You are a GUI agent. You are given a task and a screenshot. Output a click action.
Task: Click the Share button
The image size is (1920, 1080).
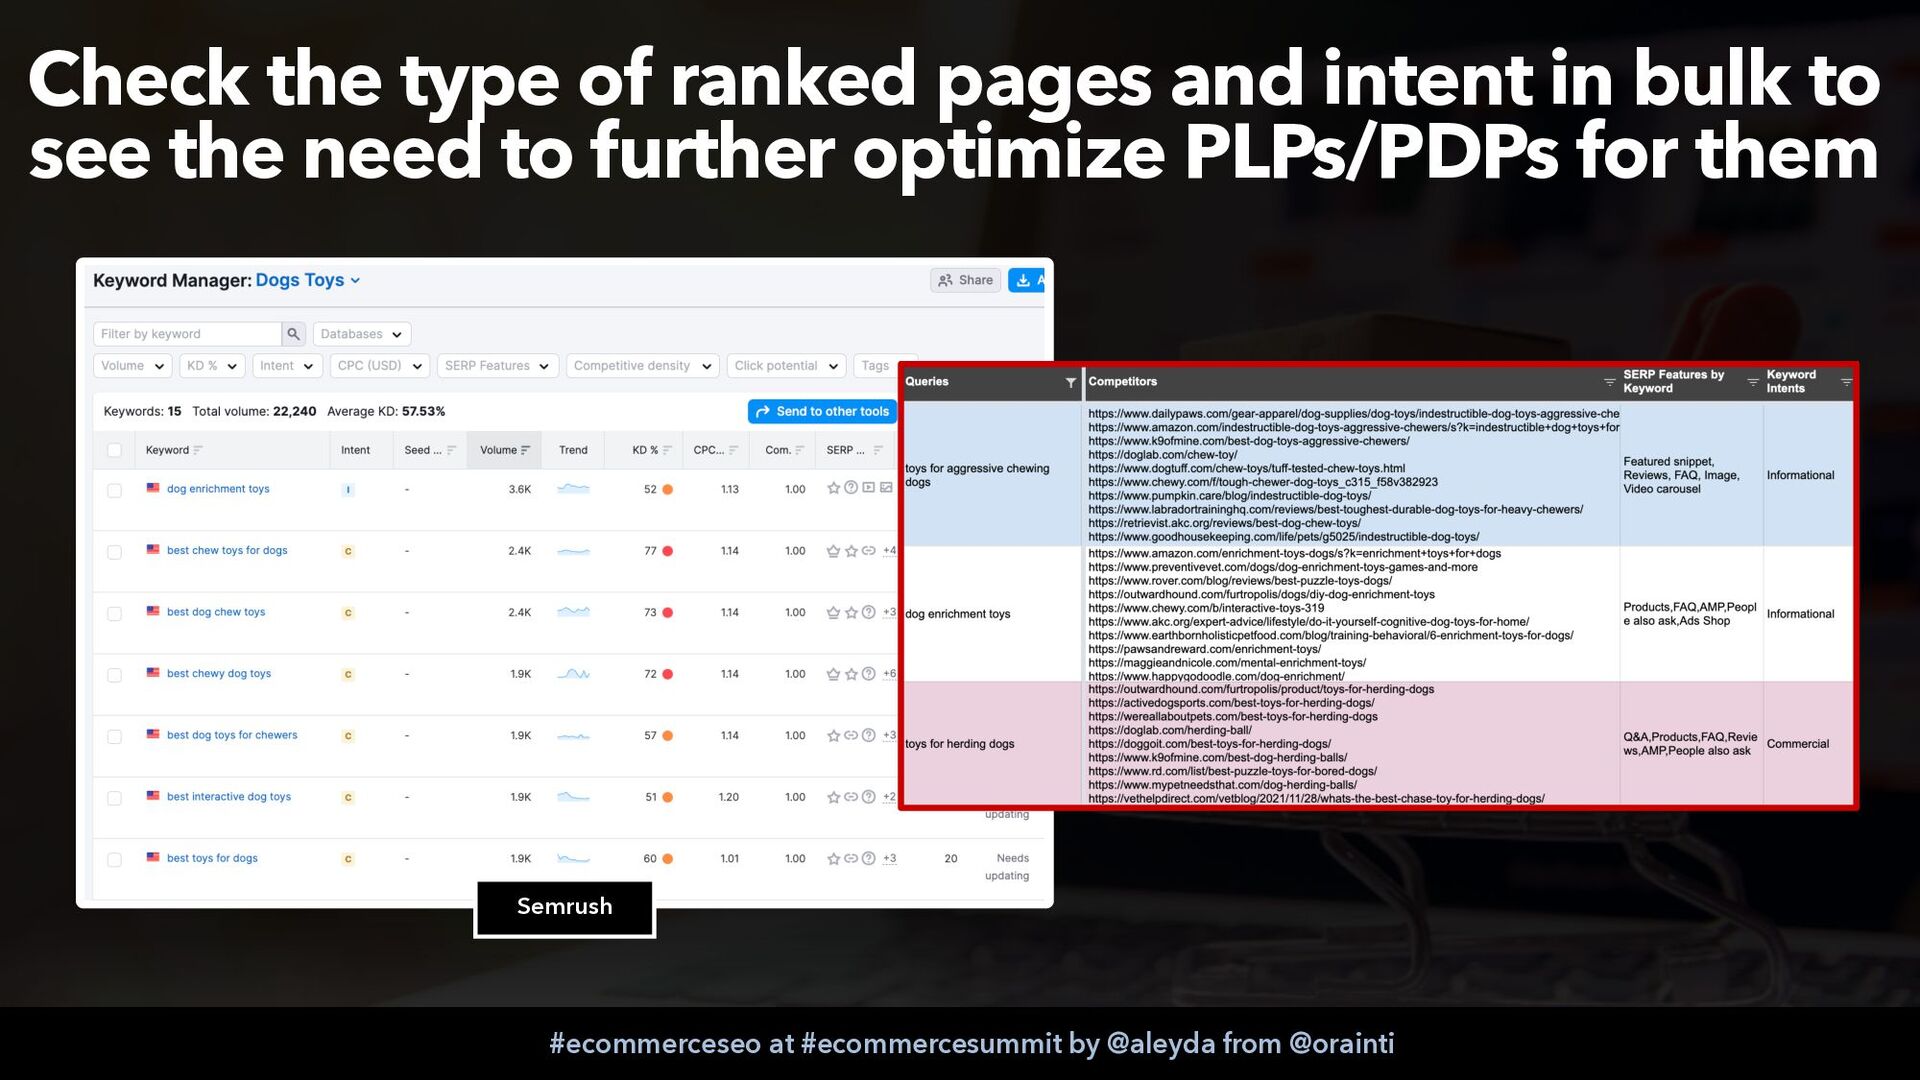966,281
